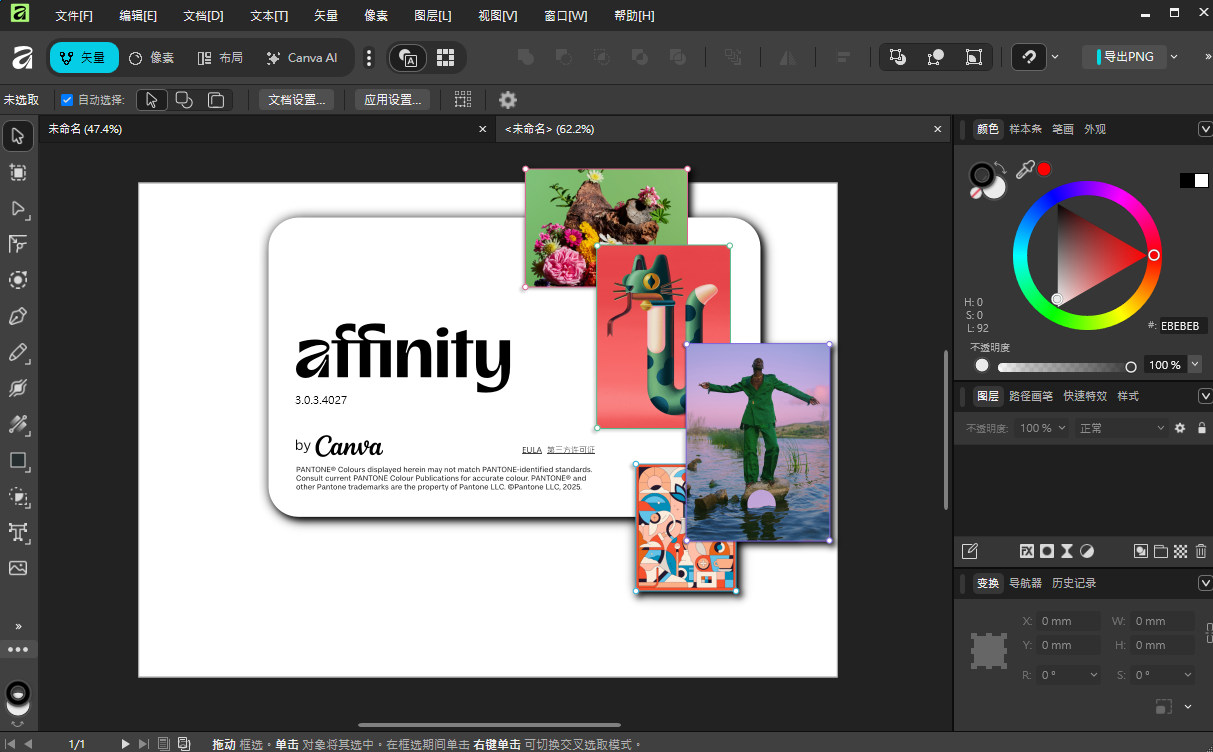Open the blend mode 正常 dropdown
This screenshot has width=1213, height=752.
pyautogui.click(x=1121, y=428)
